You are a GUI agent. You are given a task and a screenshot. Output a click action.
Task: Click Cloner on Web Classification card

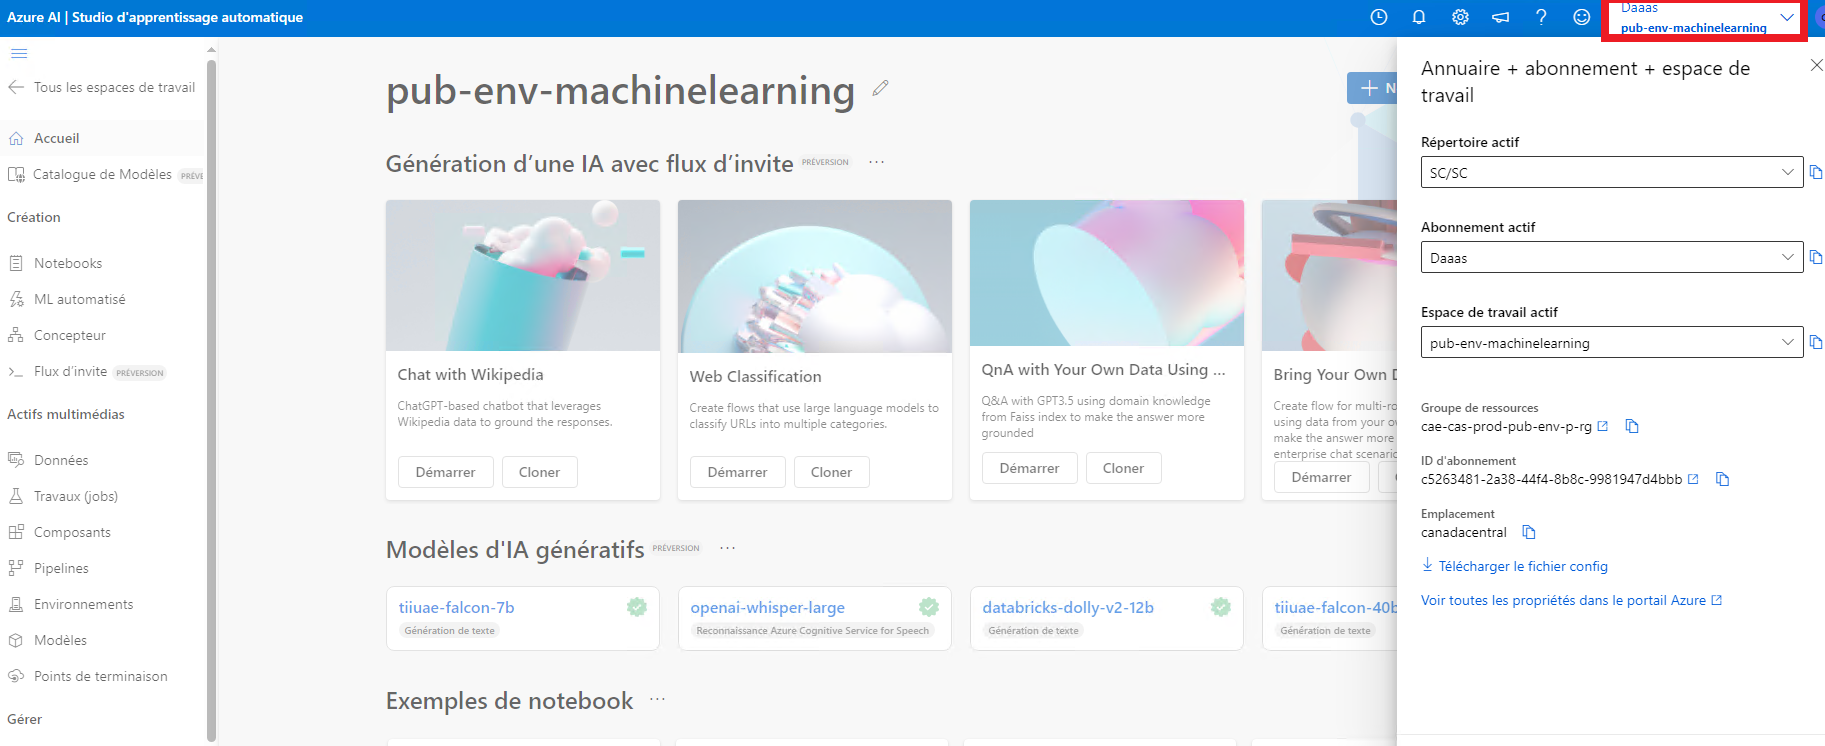point(831,472)
